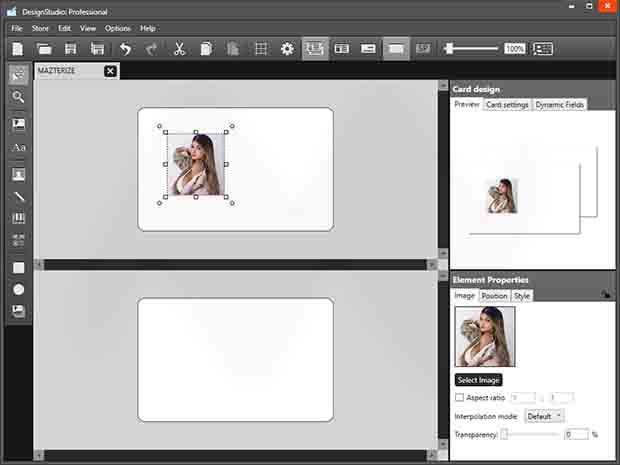Copy the selected element
Image resolution: width=620 pixels, height=465 pixels.
point(206,49)
